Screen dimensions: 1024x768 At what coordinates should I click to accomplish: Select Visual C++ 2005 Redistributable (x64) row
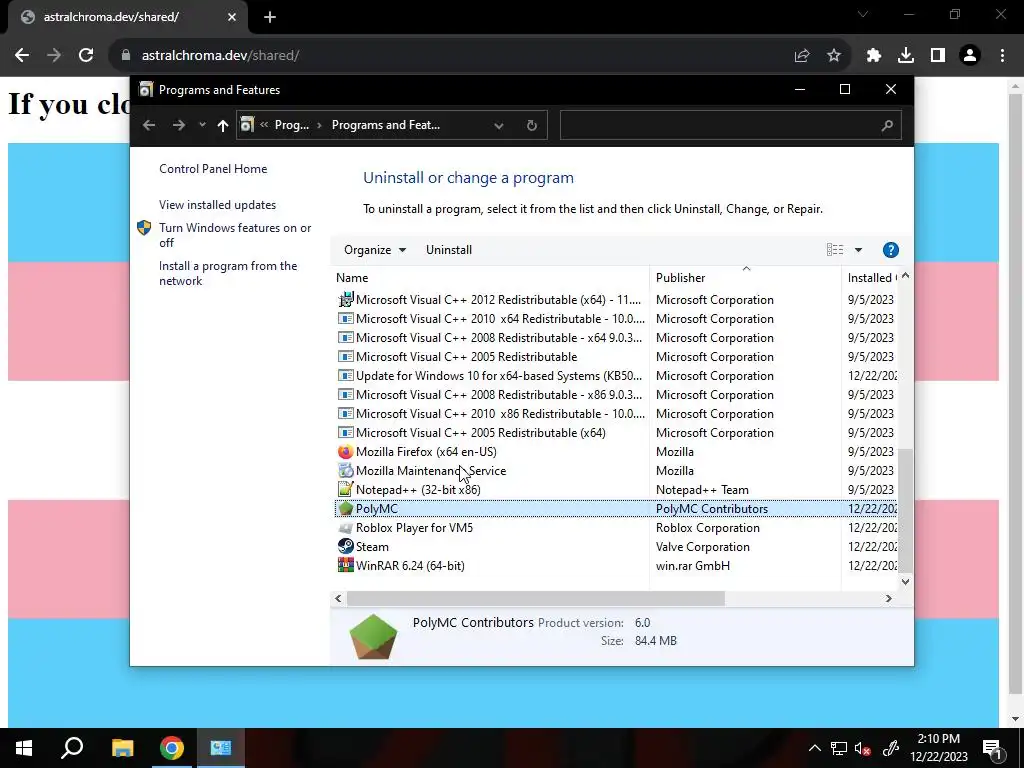616,433
